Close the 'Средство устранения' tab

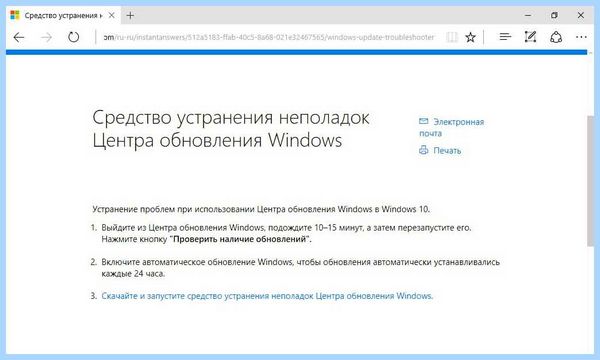pyautogui.click(x=112, y=15)
